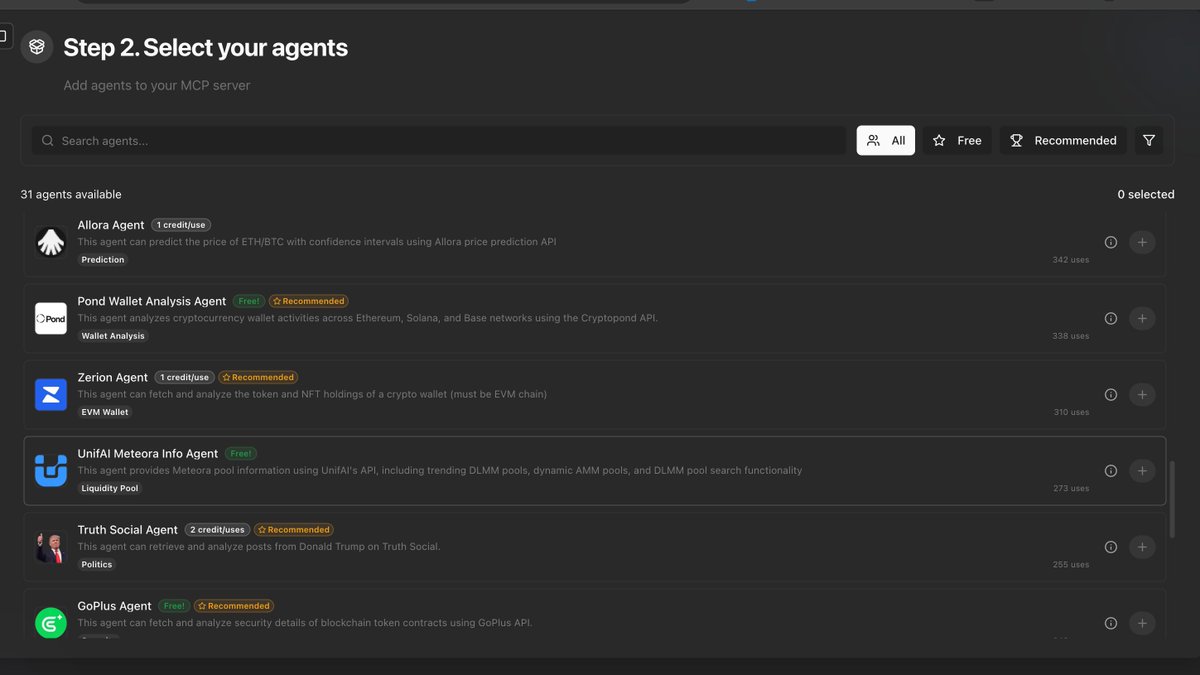
Task: Open Truth Social Agent info icon
Action: point(1110,547)
